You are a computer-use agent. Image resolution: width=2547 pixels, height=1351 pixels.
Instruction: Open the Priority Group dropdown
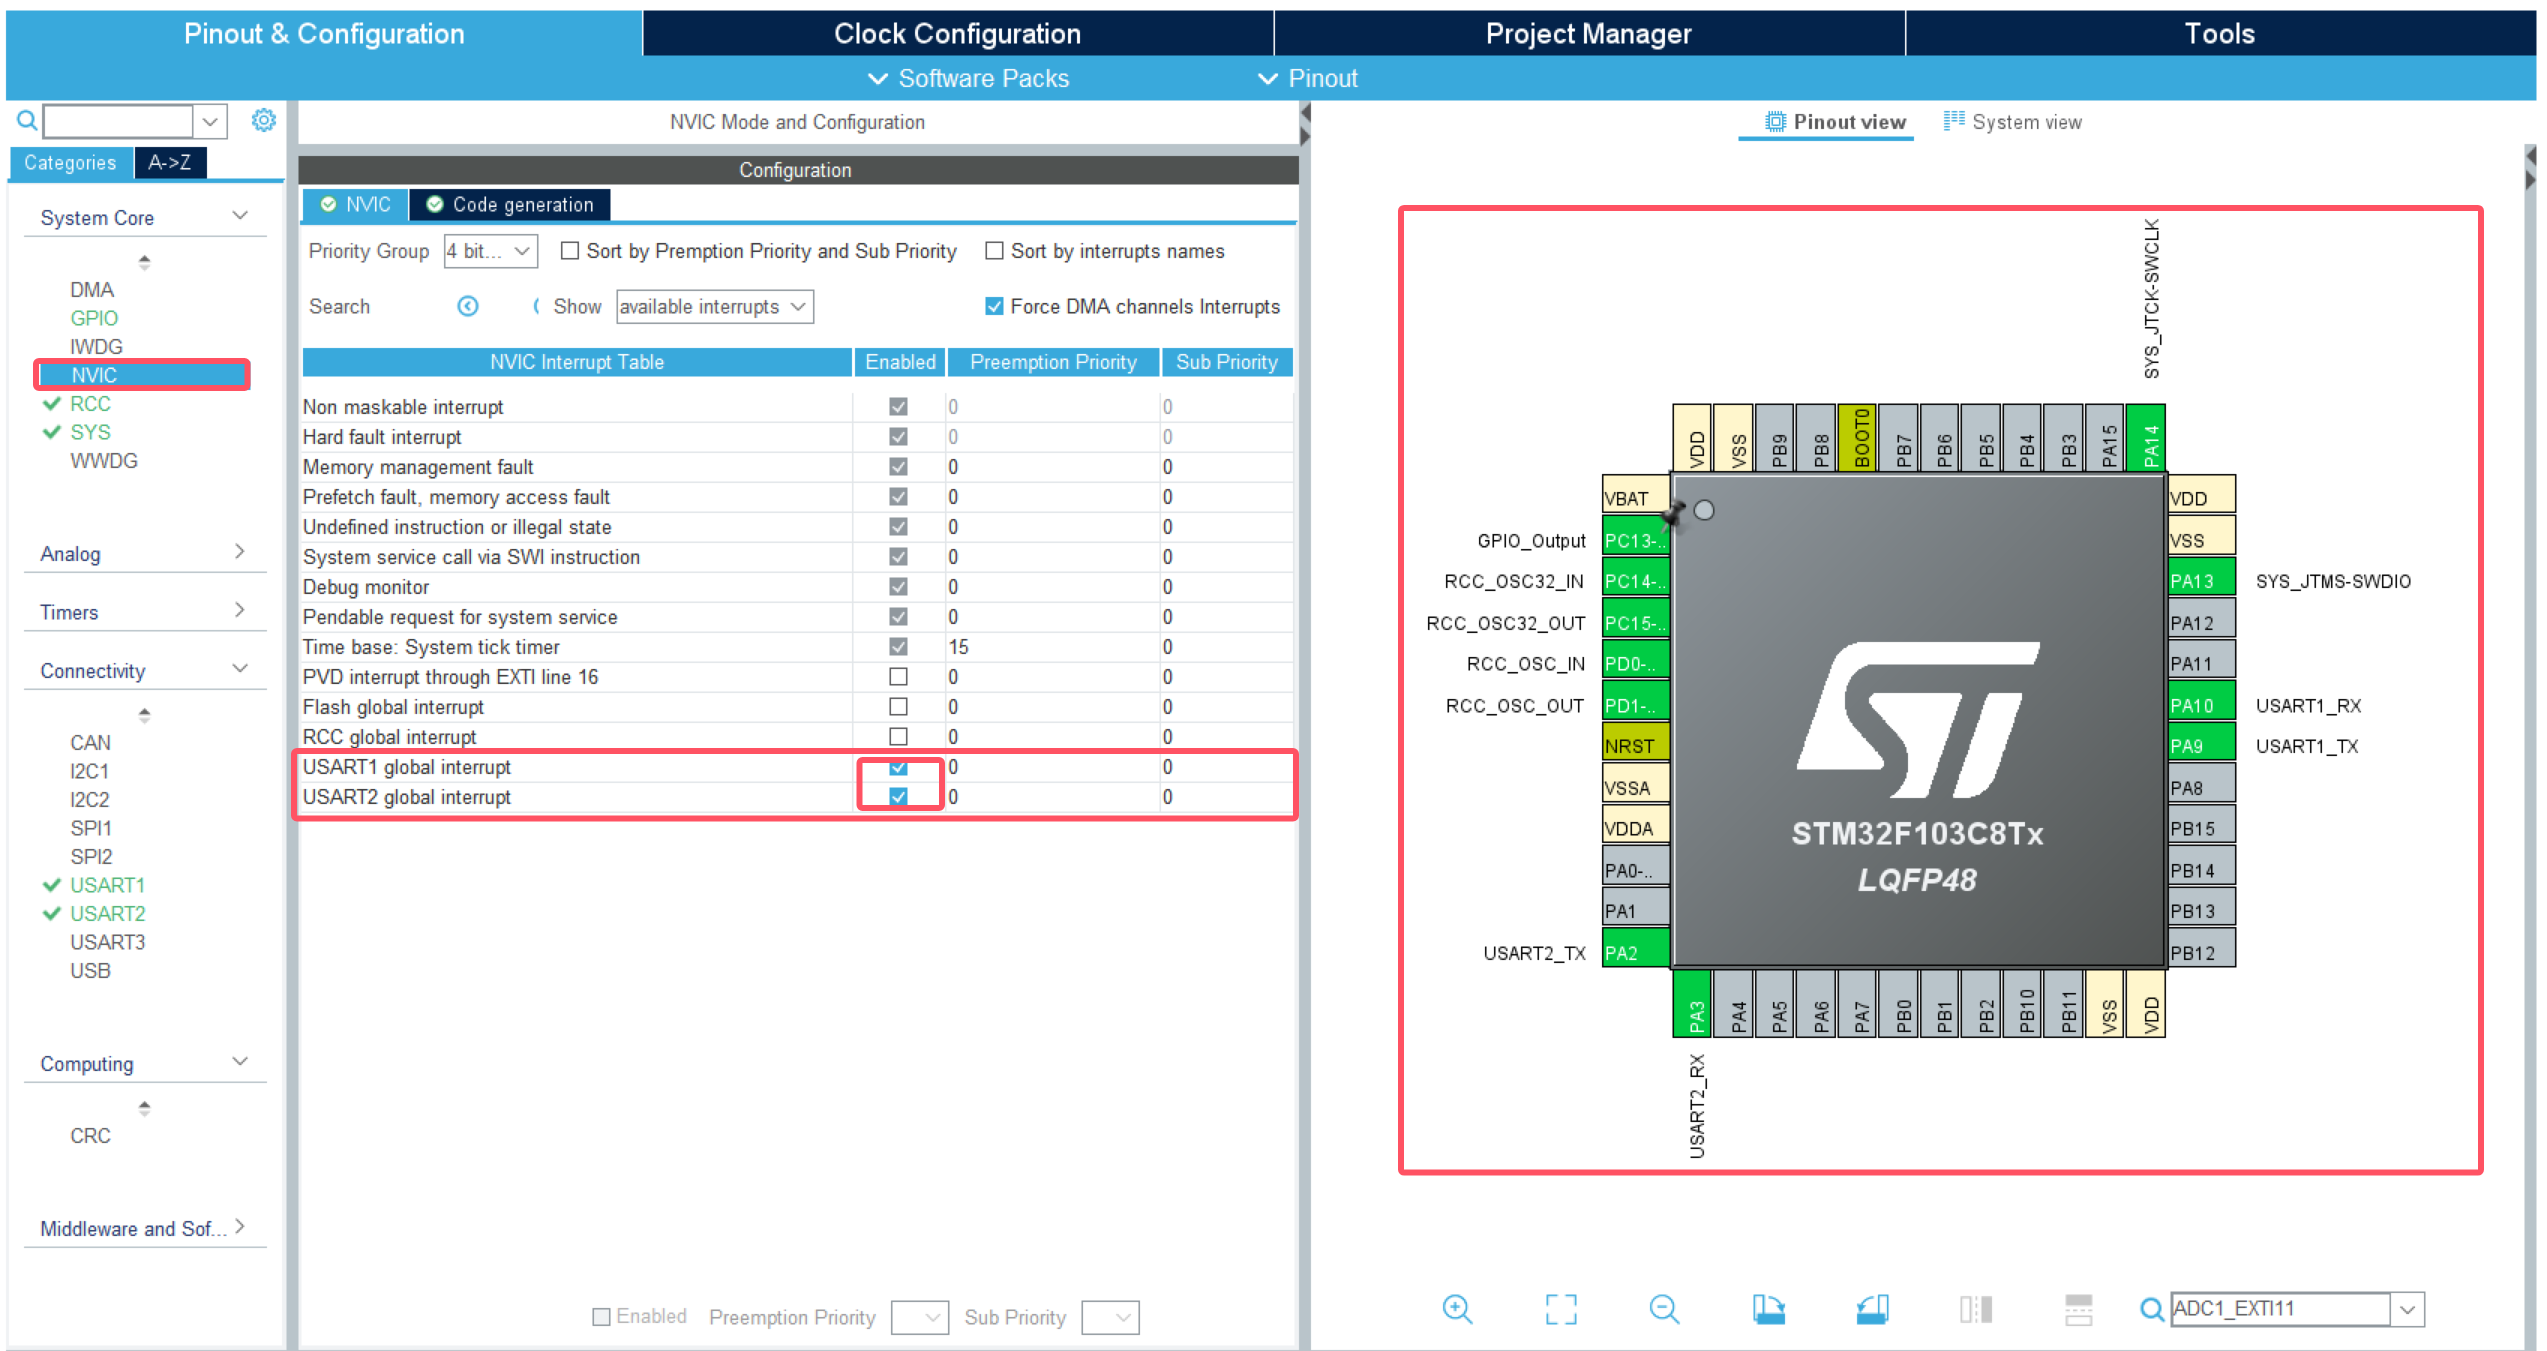[x=490, y=251]
